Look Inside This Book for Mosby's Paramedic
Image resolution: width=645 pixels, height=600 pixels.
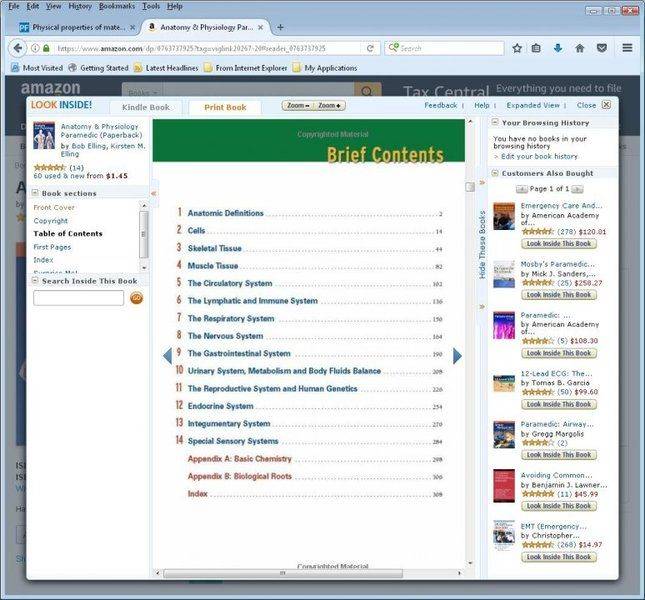coord(559,294)
